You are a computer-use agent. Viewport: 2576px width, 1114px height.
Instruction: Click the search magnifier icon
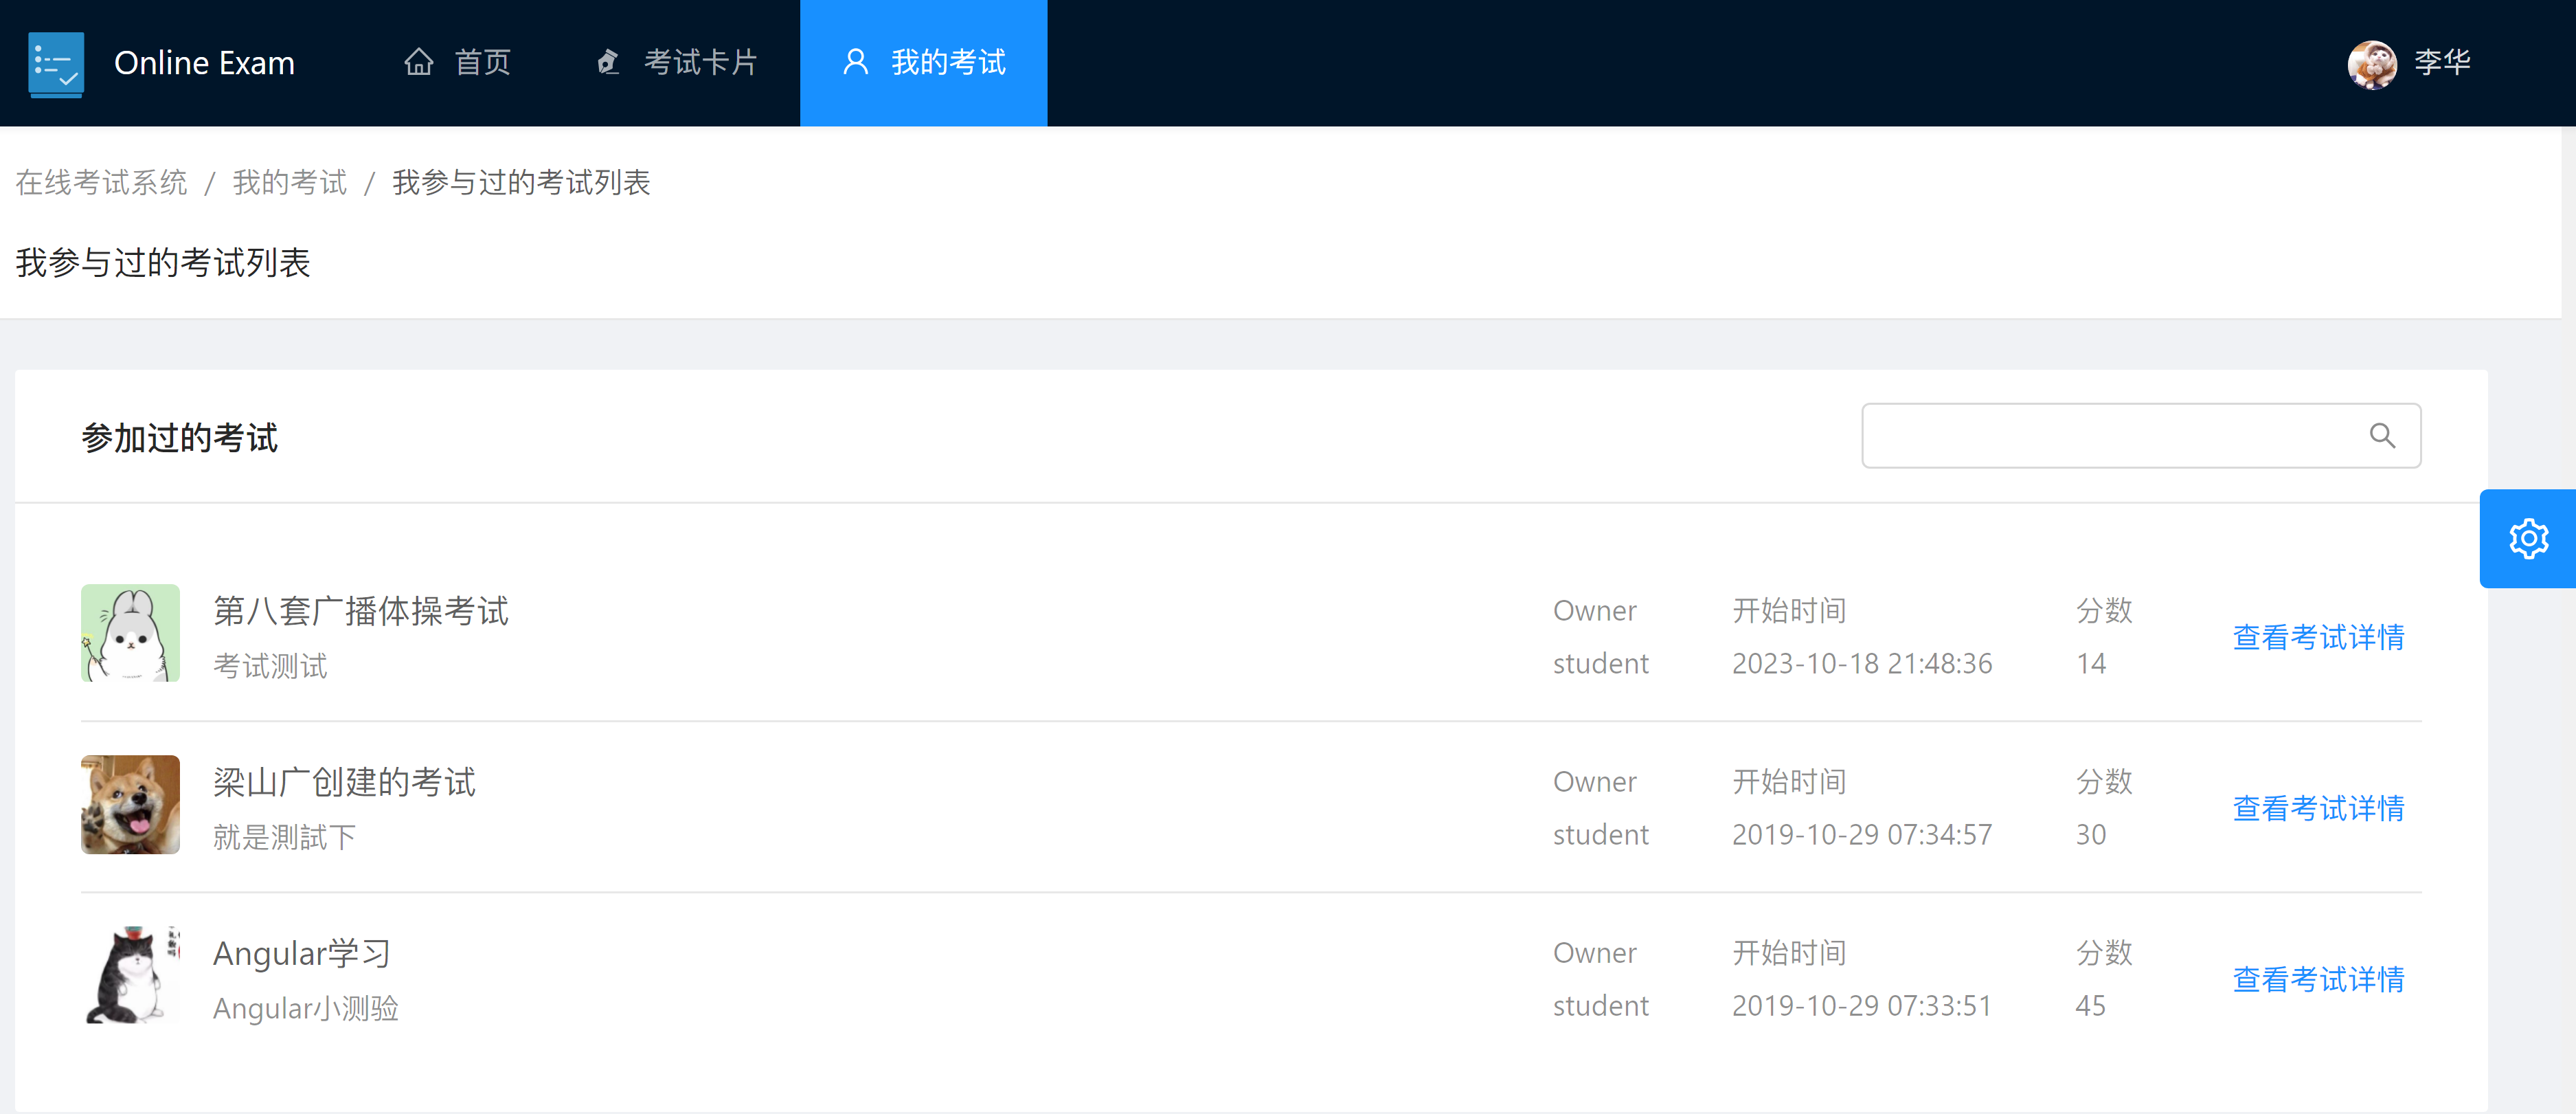pyautogui.click(x=2382, y=436)
